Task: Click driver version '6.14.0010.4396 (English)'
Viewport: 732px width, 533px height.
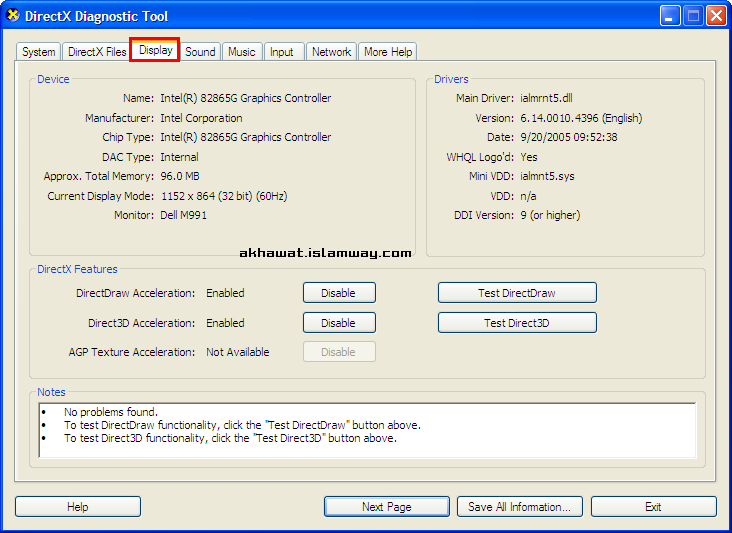Action: coord(581,118)
